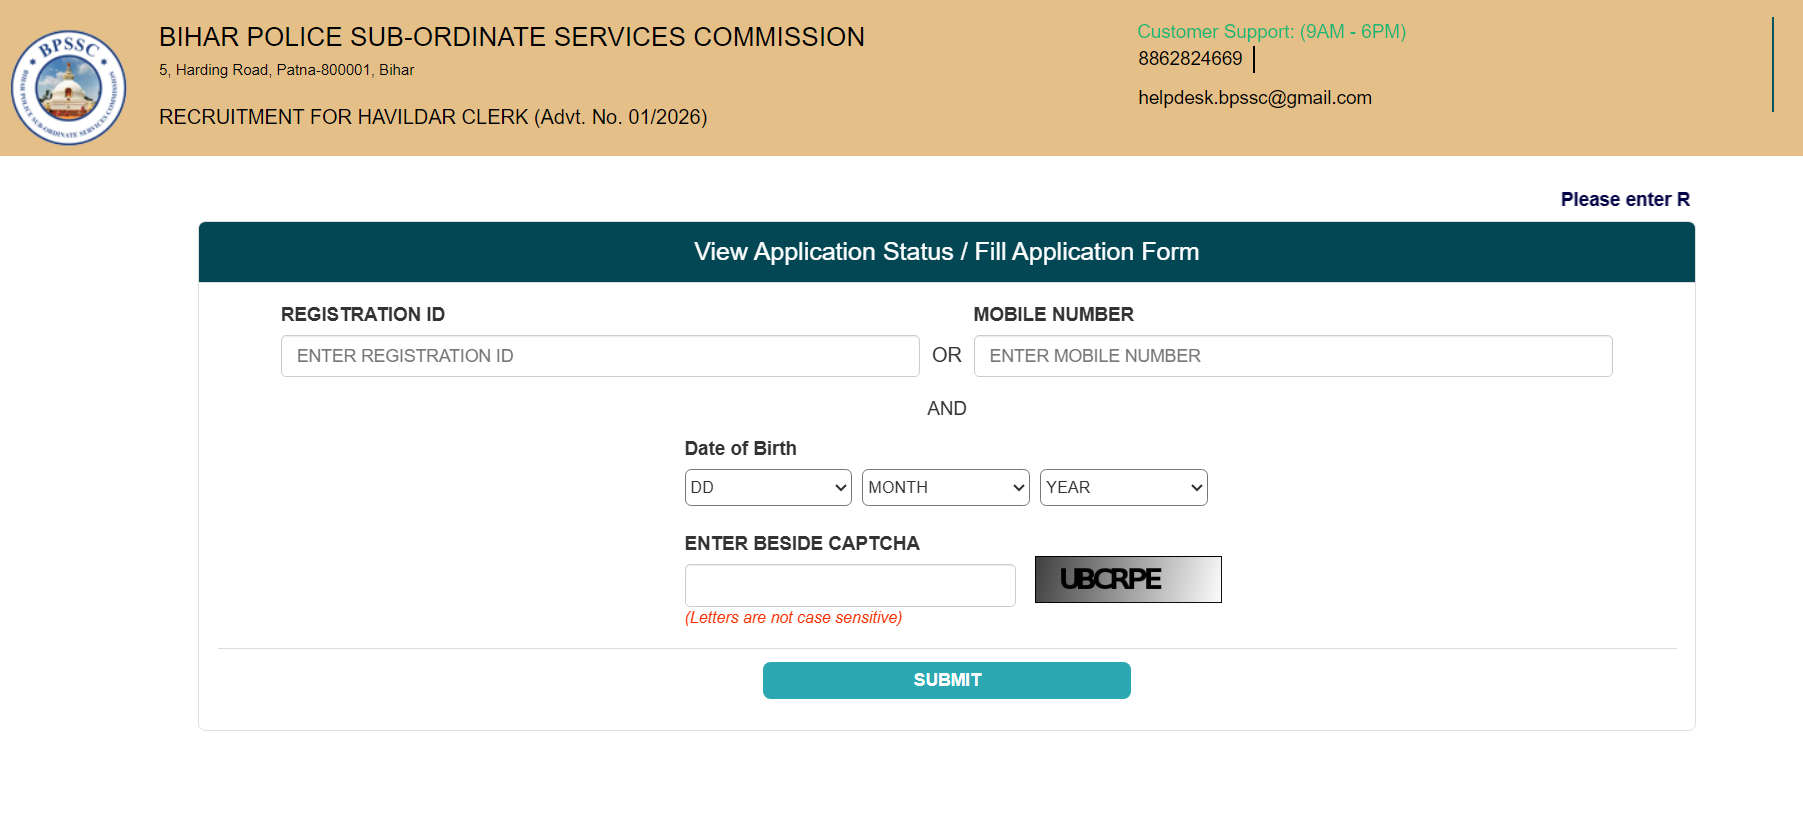Click the 'Letters are not case sensitive' note

tap(793, 618)
